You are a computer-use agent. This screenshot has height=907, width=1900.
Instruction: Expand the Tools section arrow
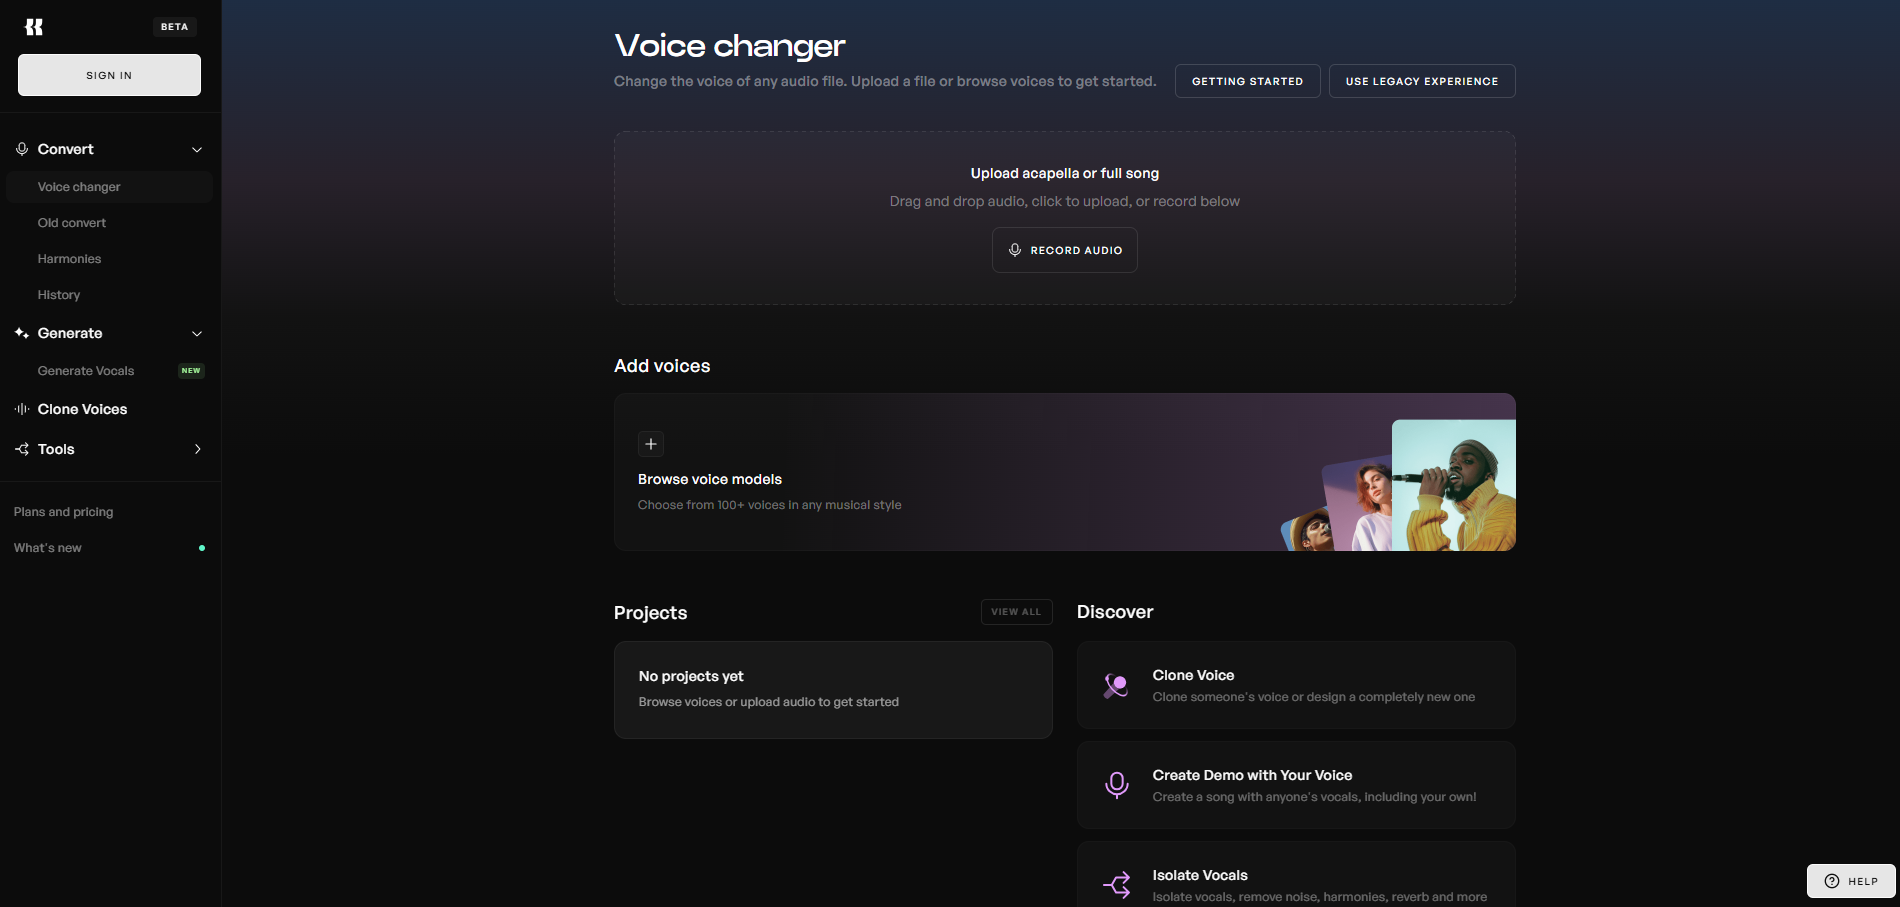[x=197, y=449]
